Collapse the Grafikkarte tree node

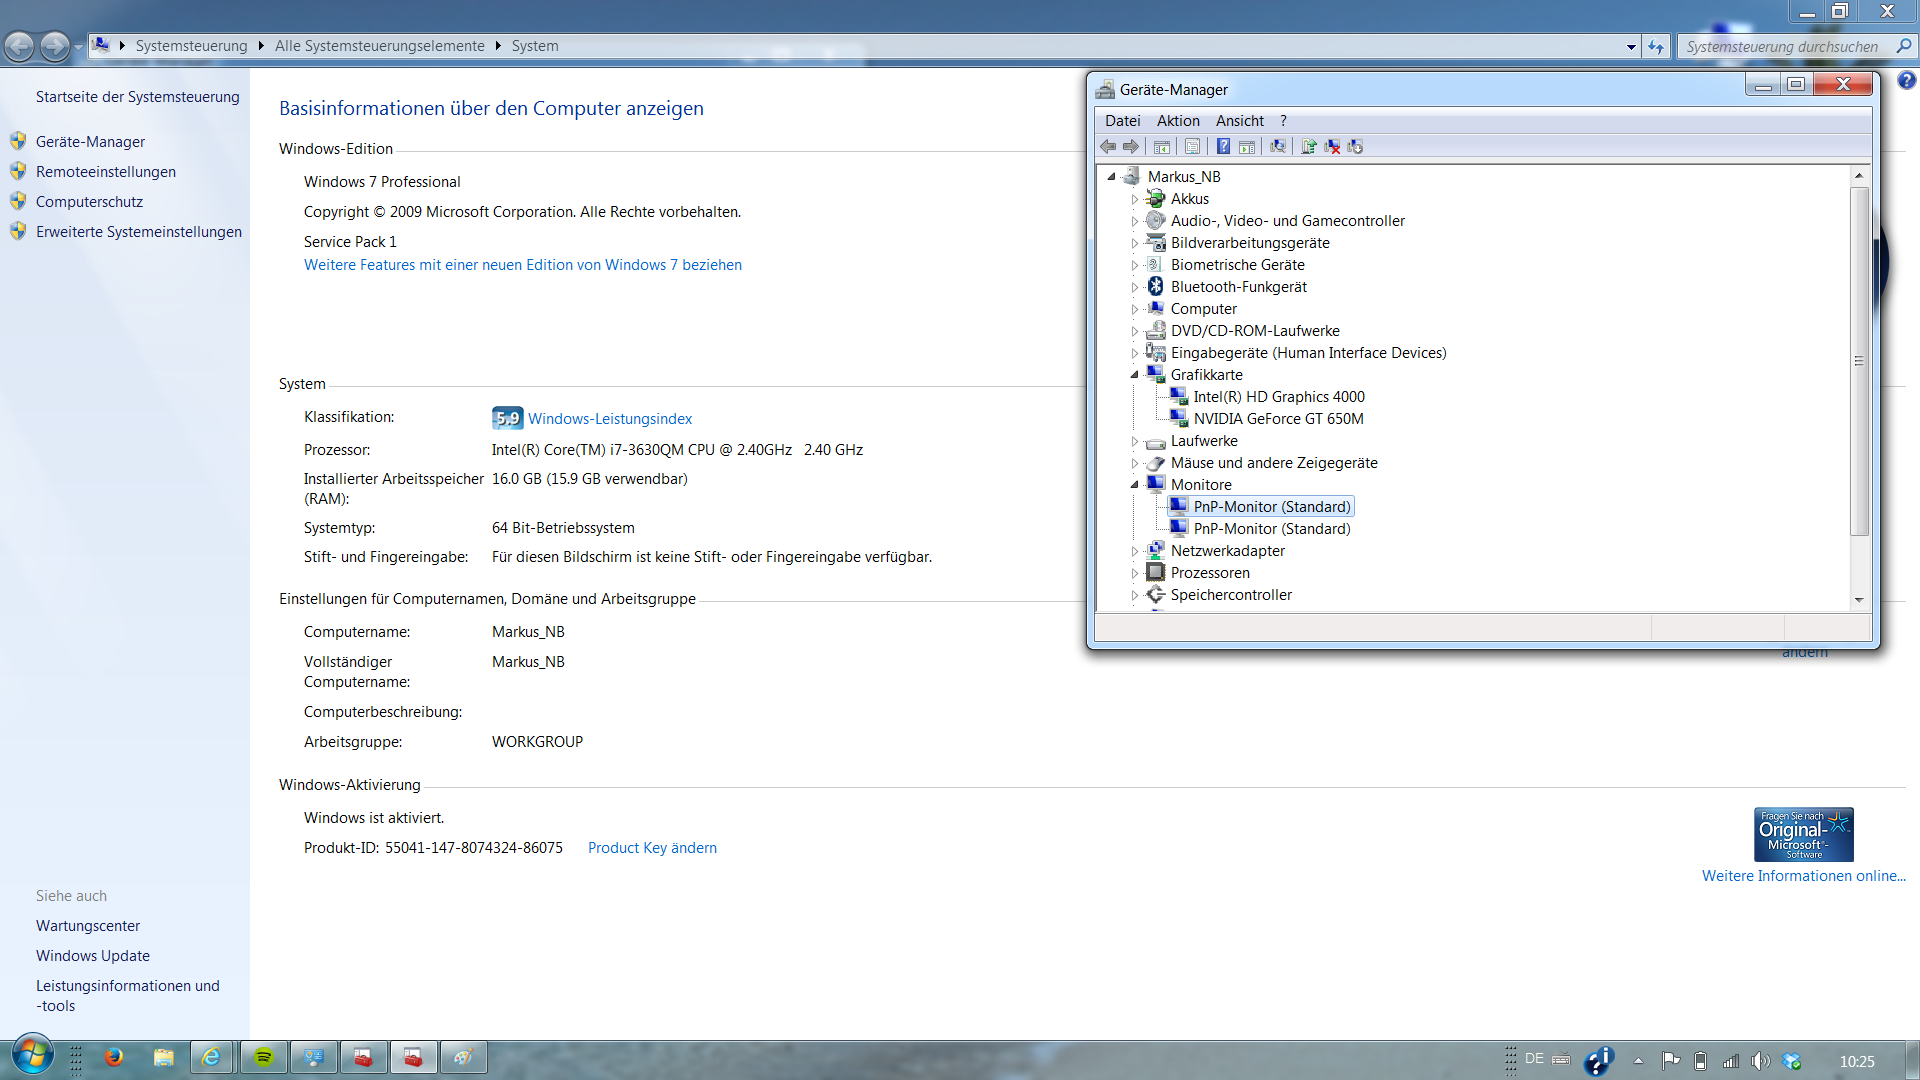point(1134,375)
